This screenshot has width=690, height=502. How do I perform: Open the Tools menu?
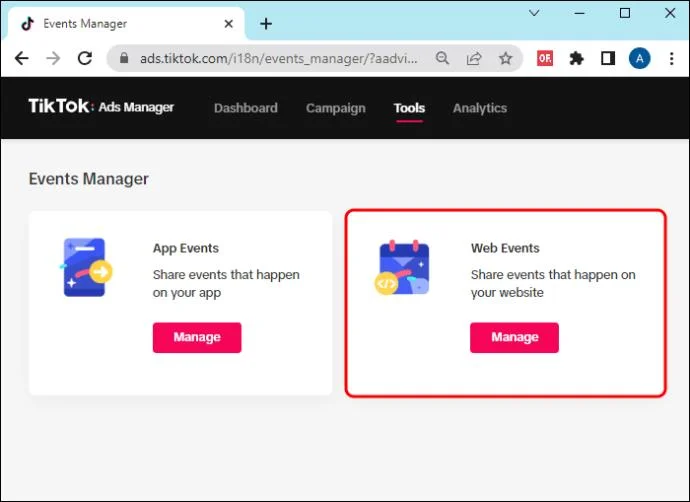(x=409, y=108)
